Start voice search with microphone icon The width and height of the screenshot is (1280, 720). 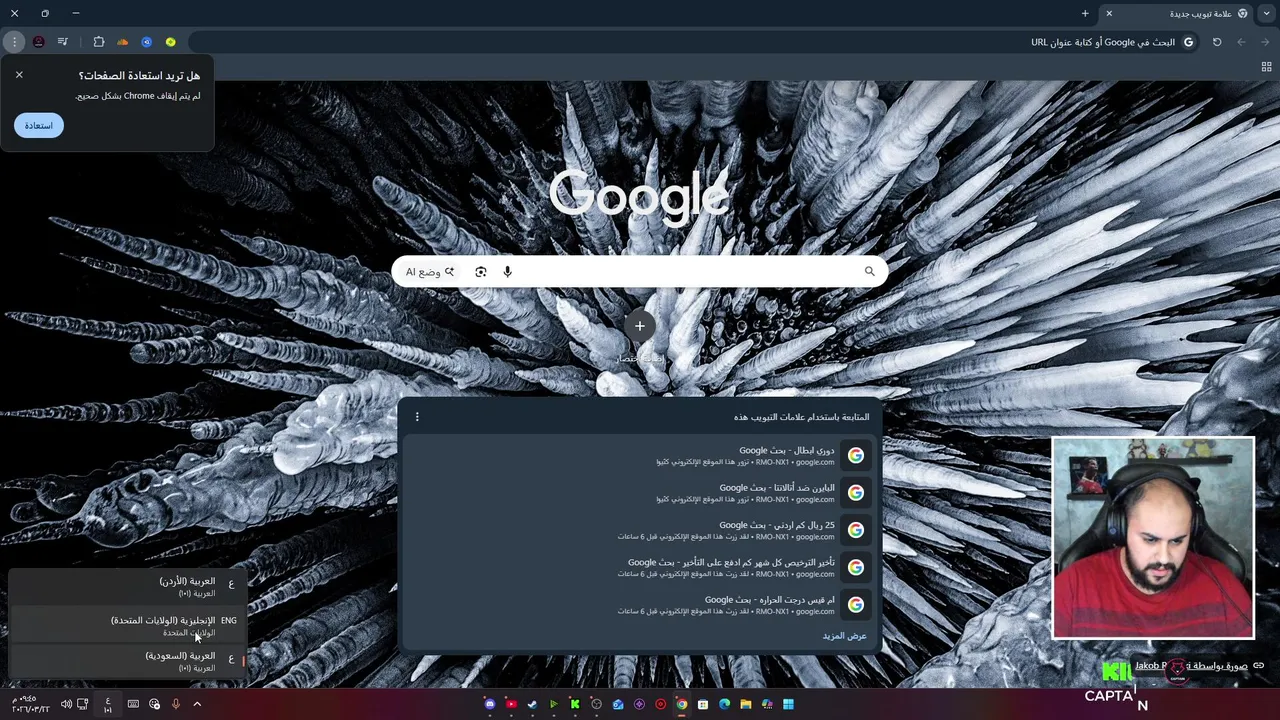tap(508, 271)
